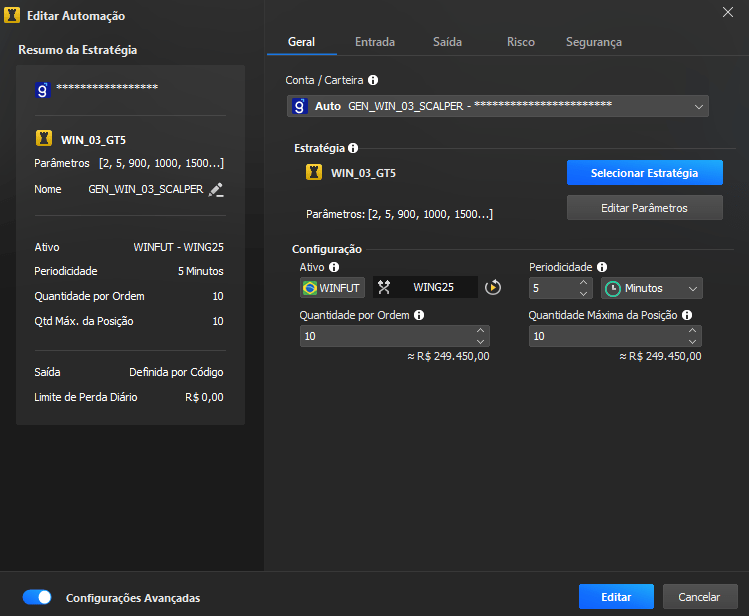Image resolution: width=749 pixels, height=616 pixels.
Task: Click the info icon next to Estratégia
Action: tap(353, 147)
